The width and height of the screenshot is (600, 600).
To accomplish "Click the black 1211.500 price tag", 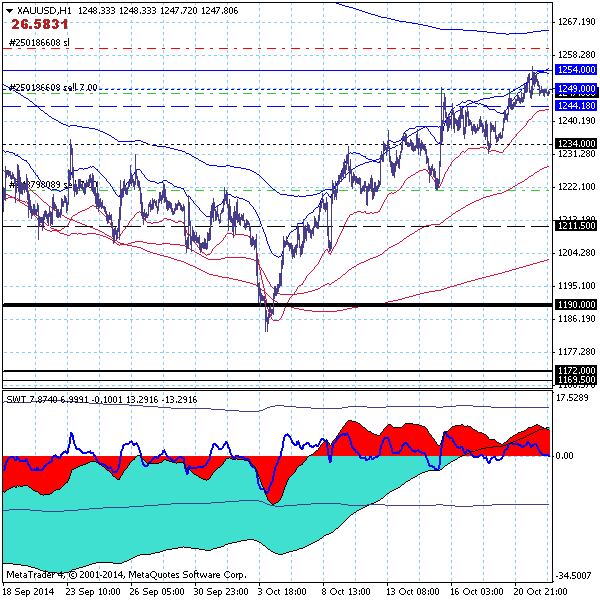I will click(x=576, y=226).
